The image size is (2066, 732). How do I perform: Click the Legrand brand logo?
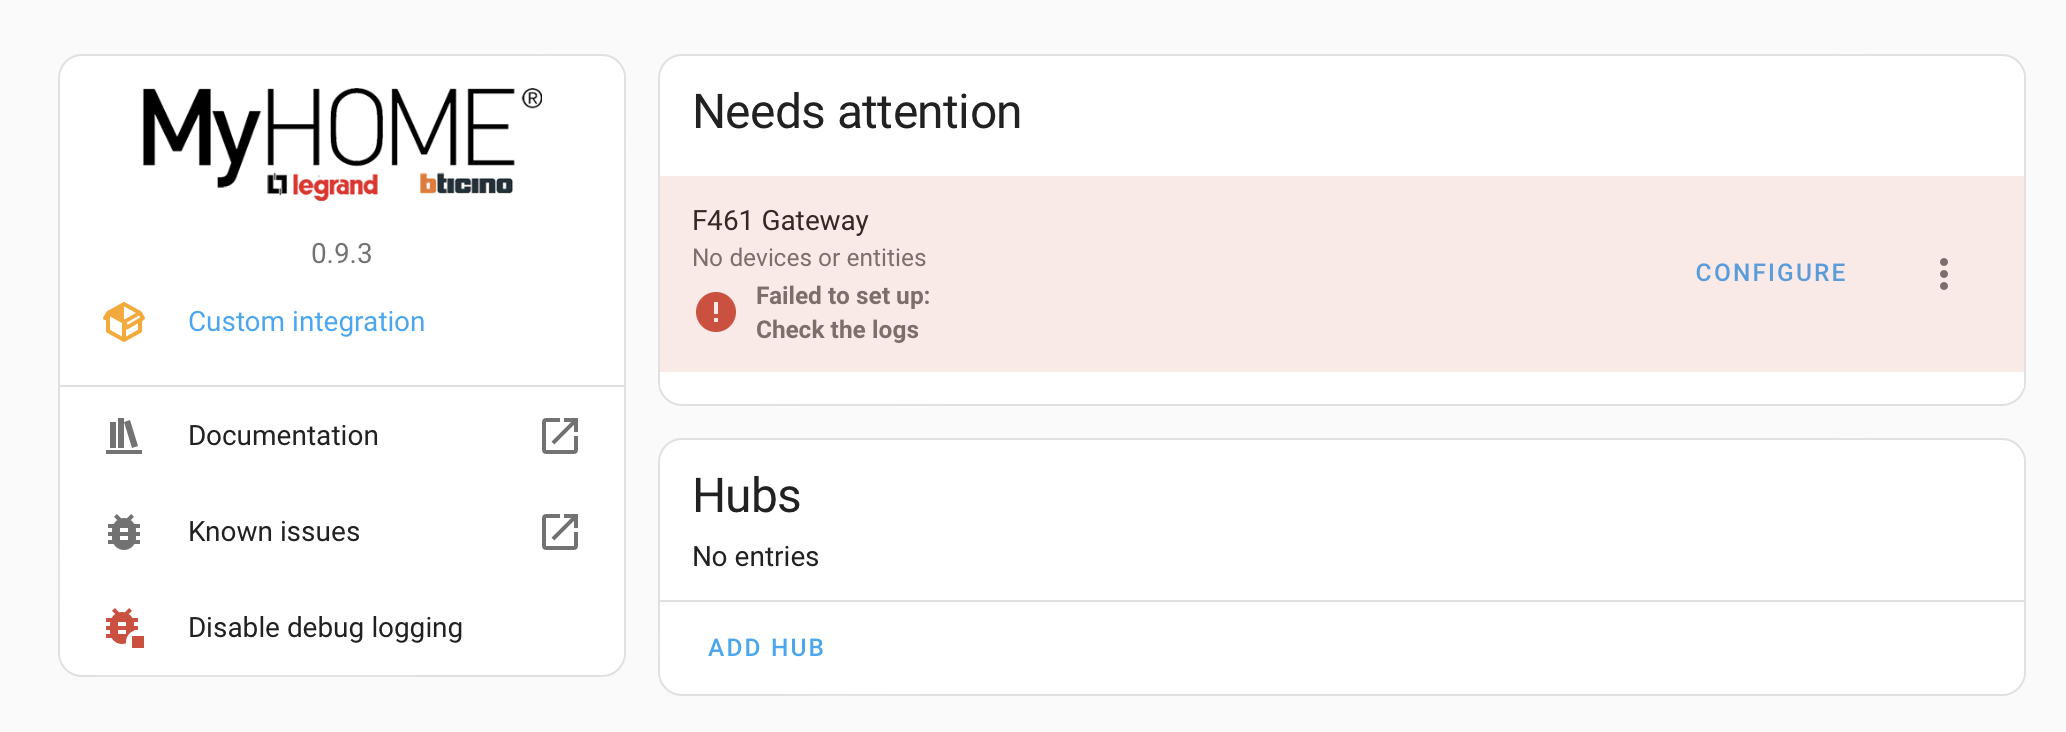click(322, 186)
